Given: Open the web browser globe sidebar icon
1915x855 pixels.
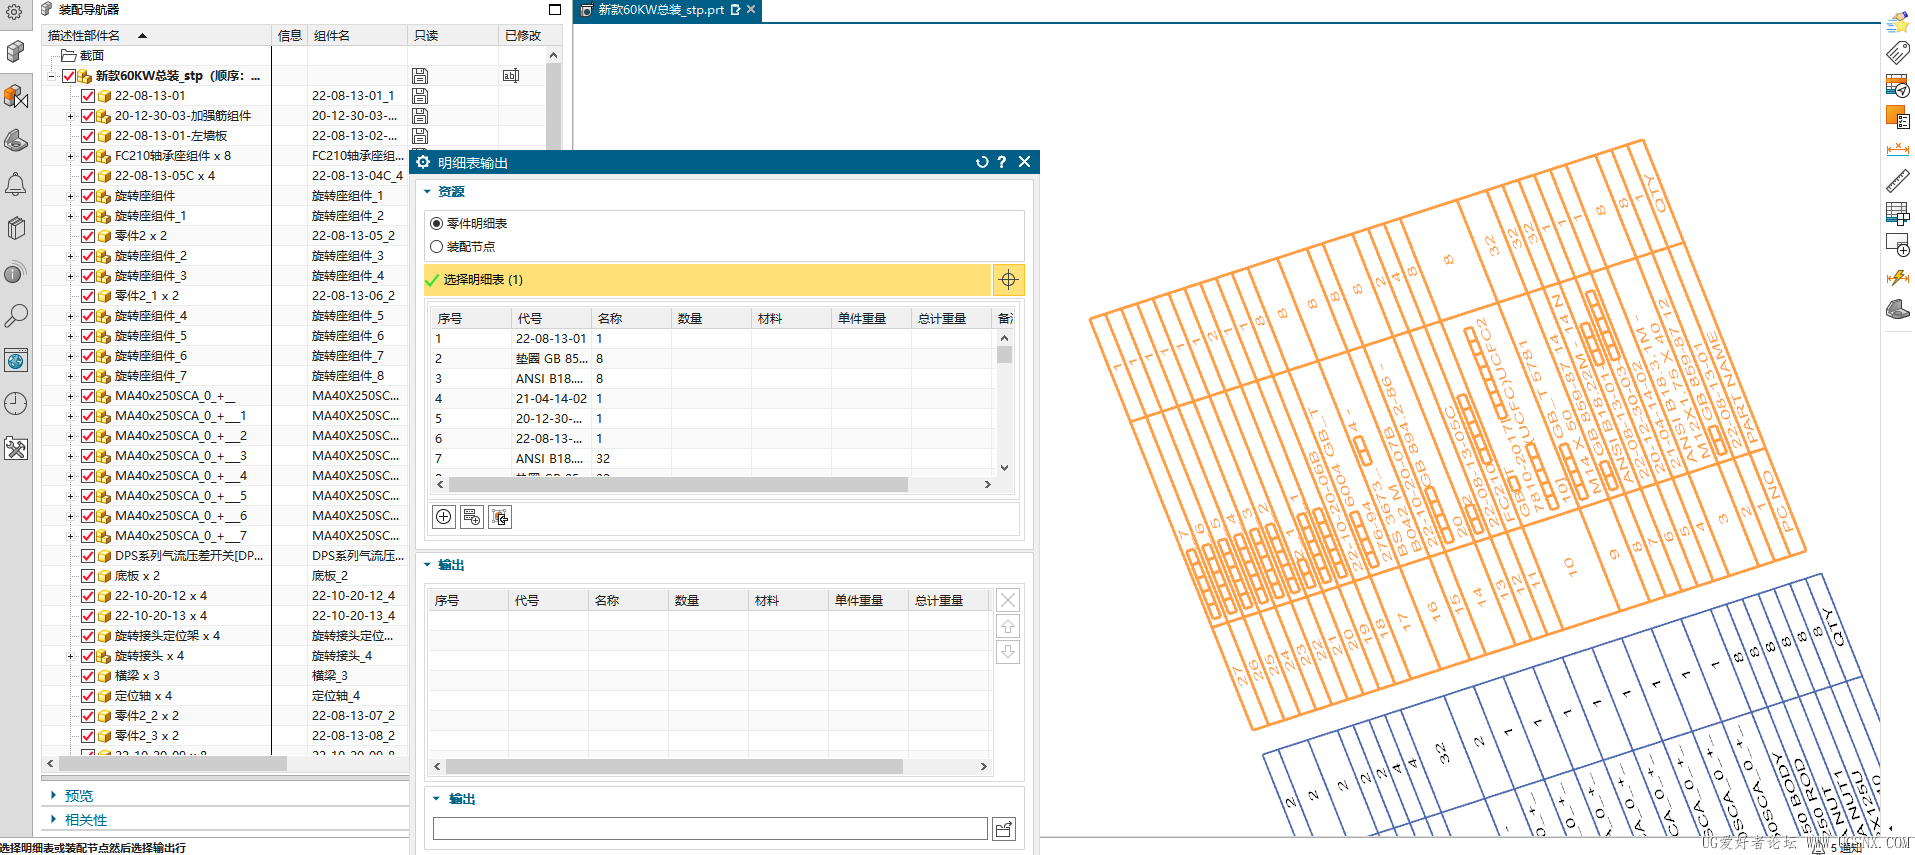Looking at the screenshot, I should (x=15, y=360).
